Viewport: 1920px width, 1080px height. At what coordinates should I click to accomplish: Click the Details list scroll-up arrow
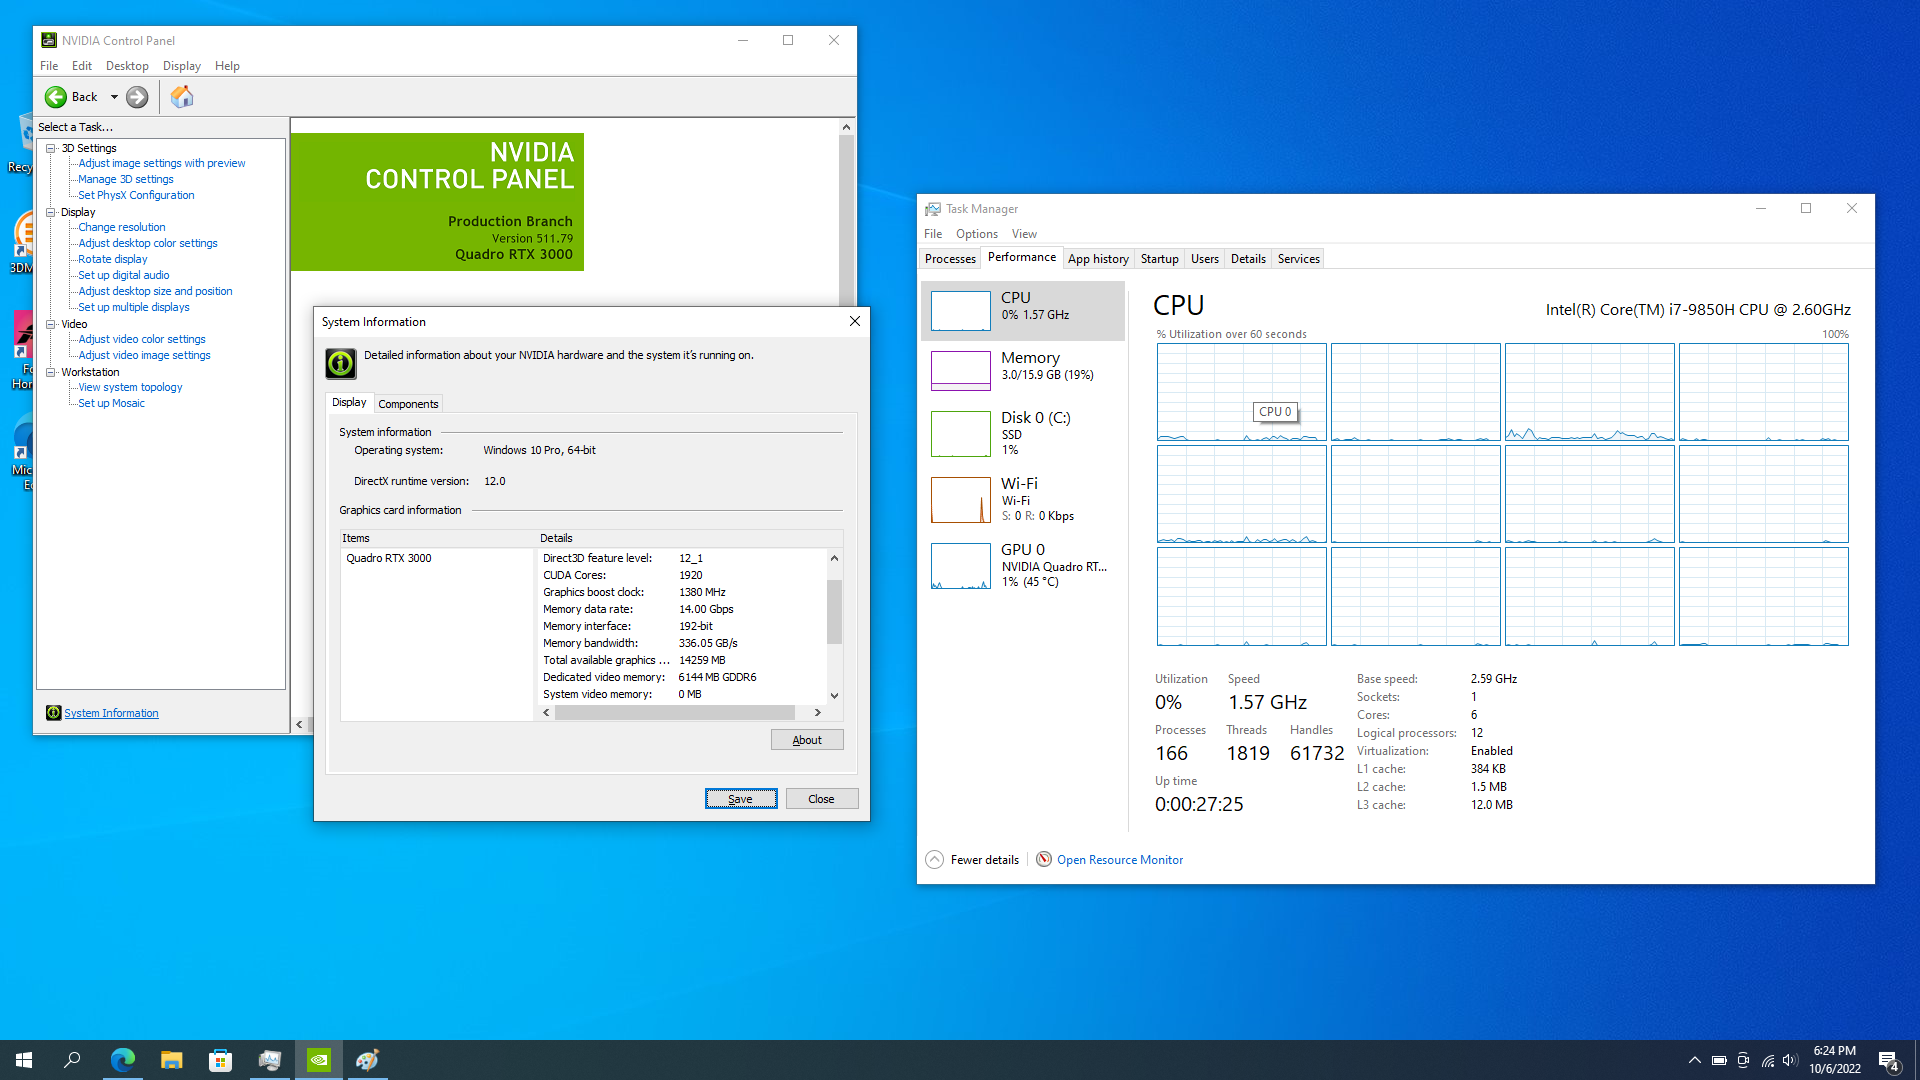pos(834,558)
